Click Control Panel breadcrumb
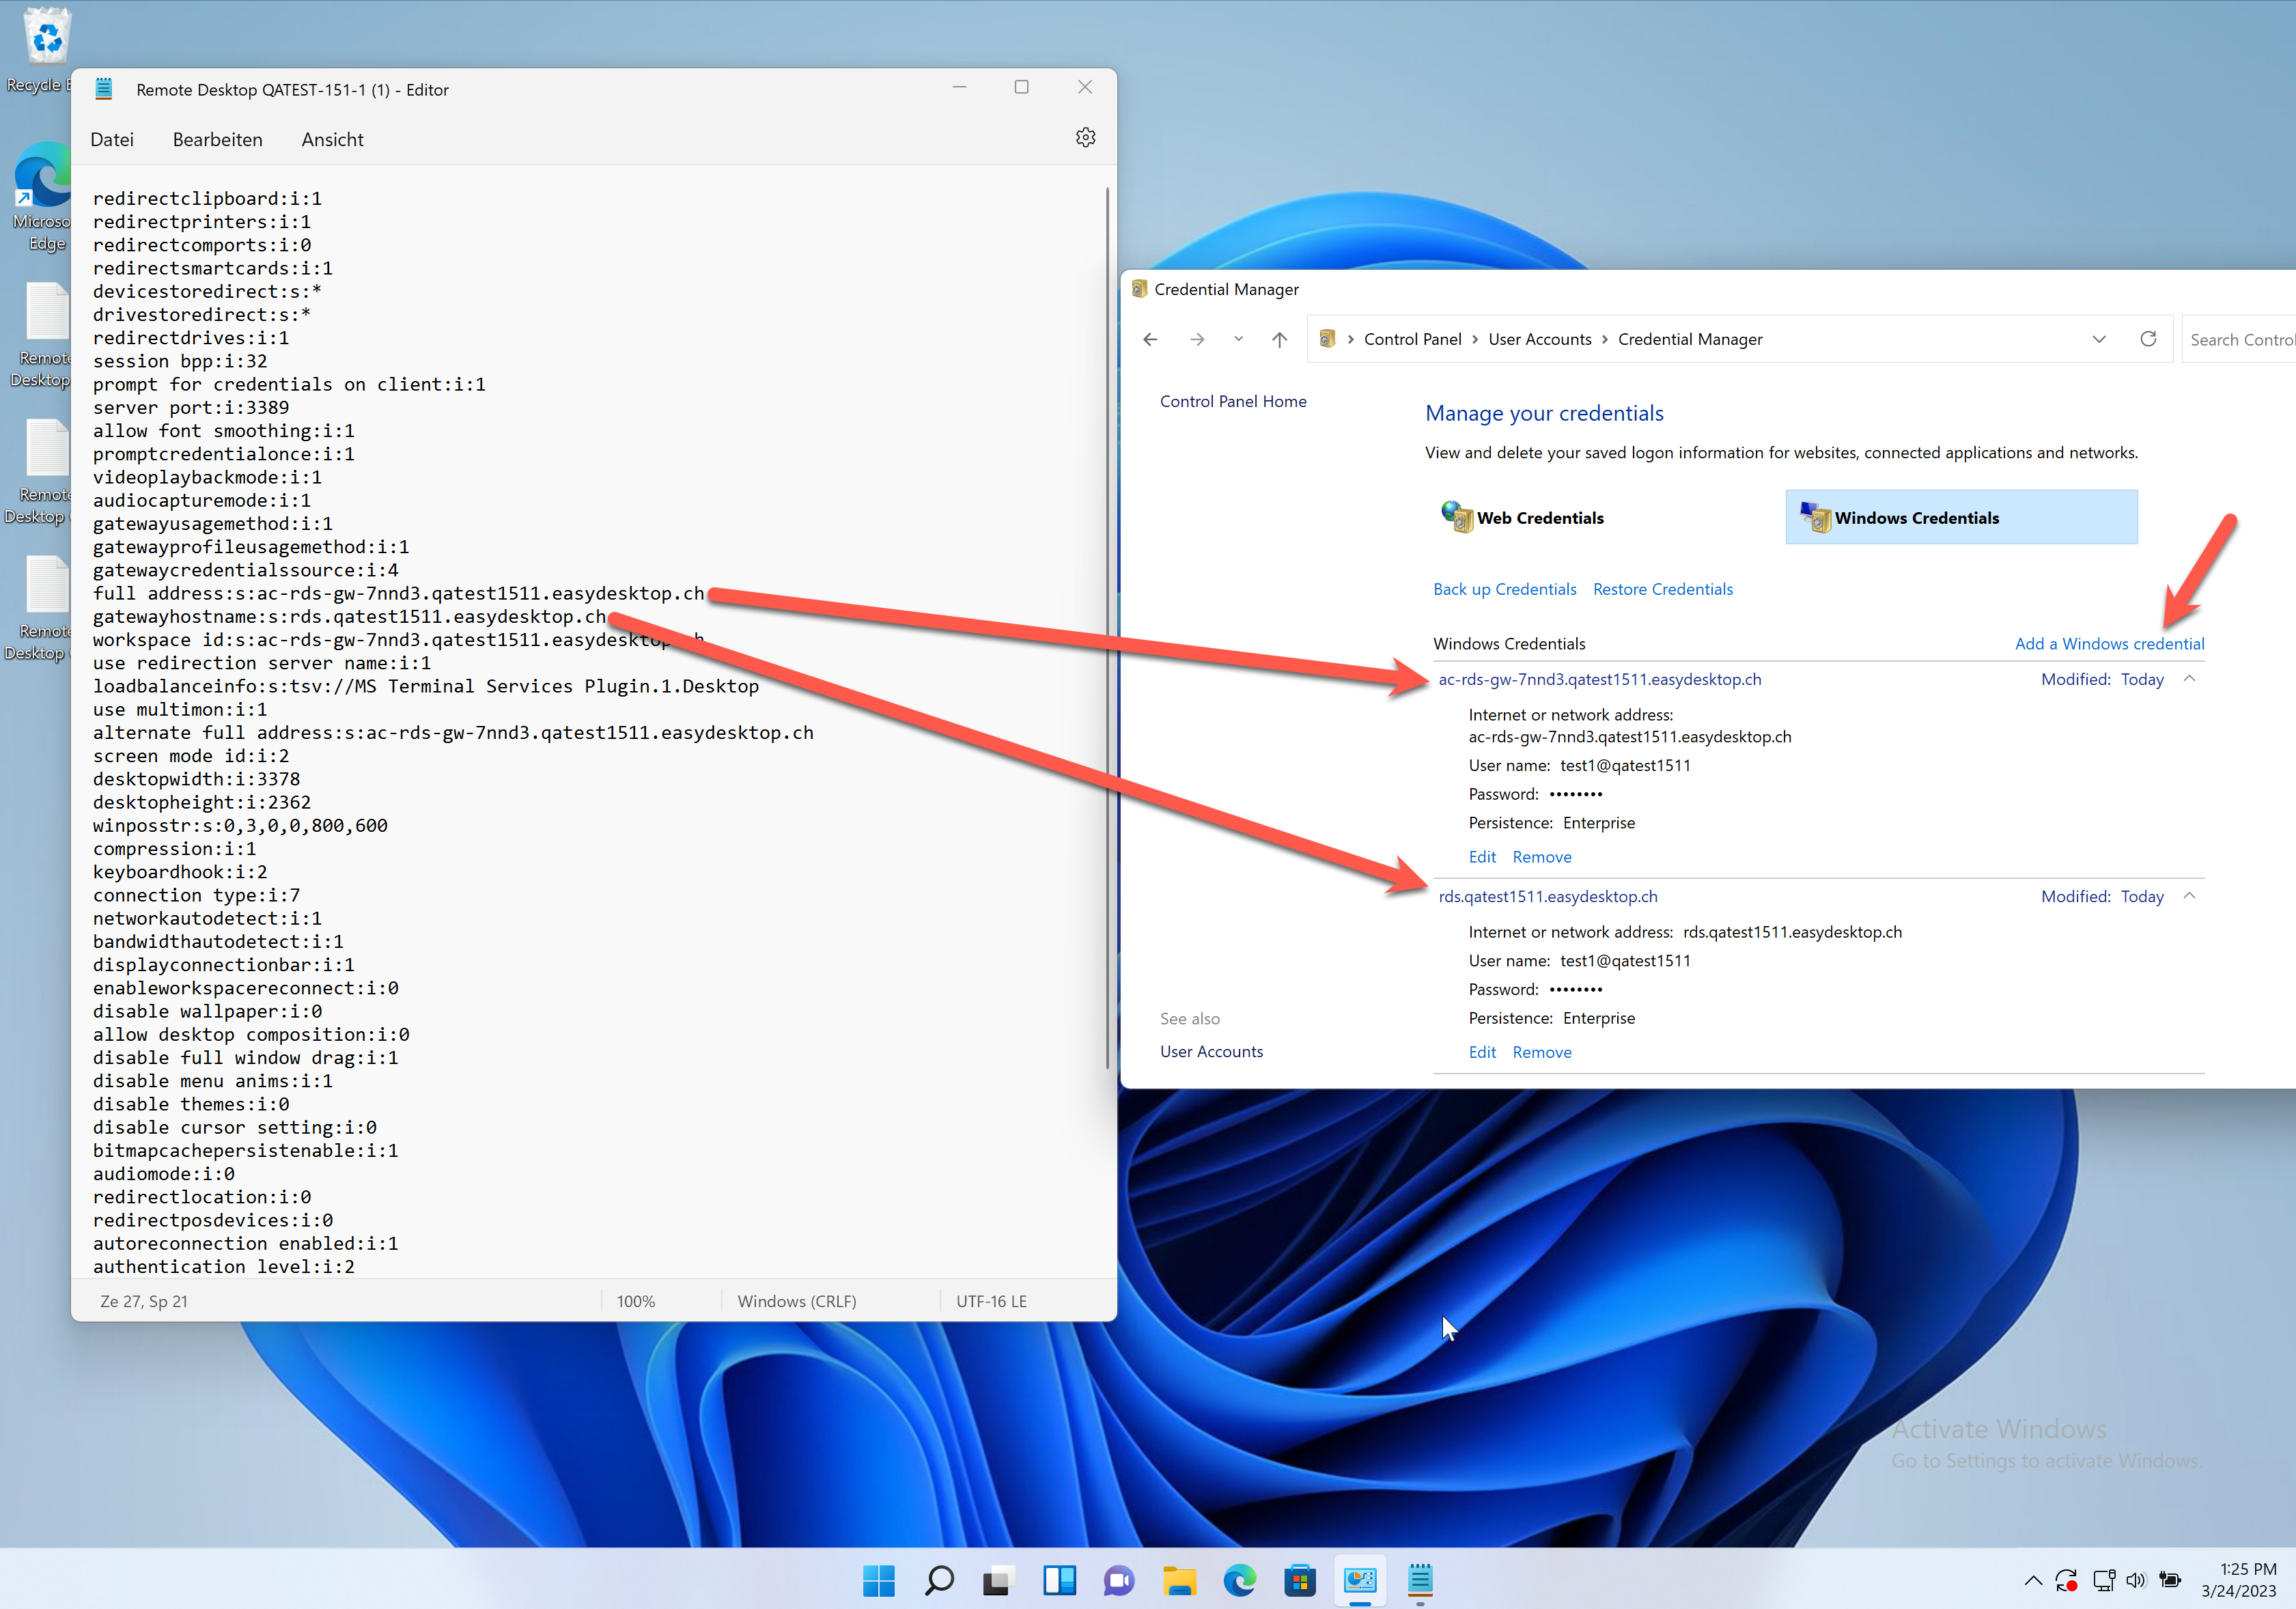The width and height of the screenshot is (2296, 1609). pos(1412,339)
